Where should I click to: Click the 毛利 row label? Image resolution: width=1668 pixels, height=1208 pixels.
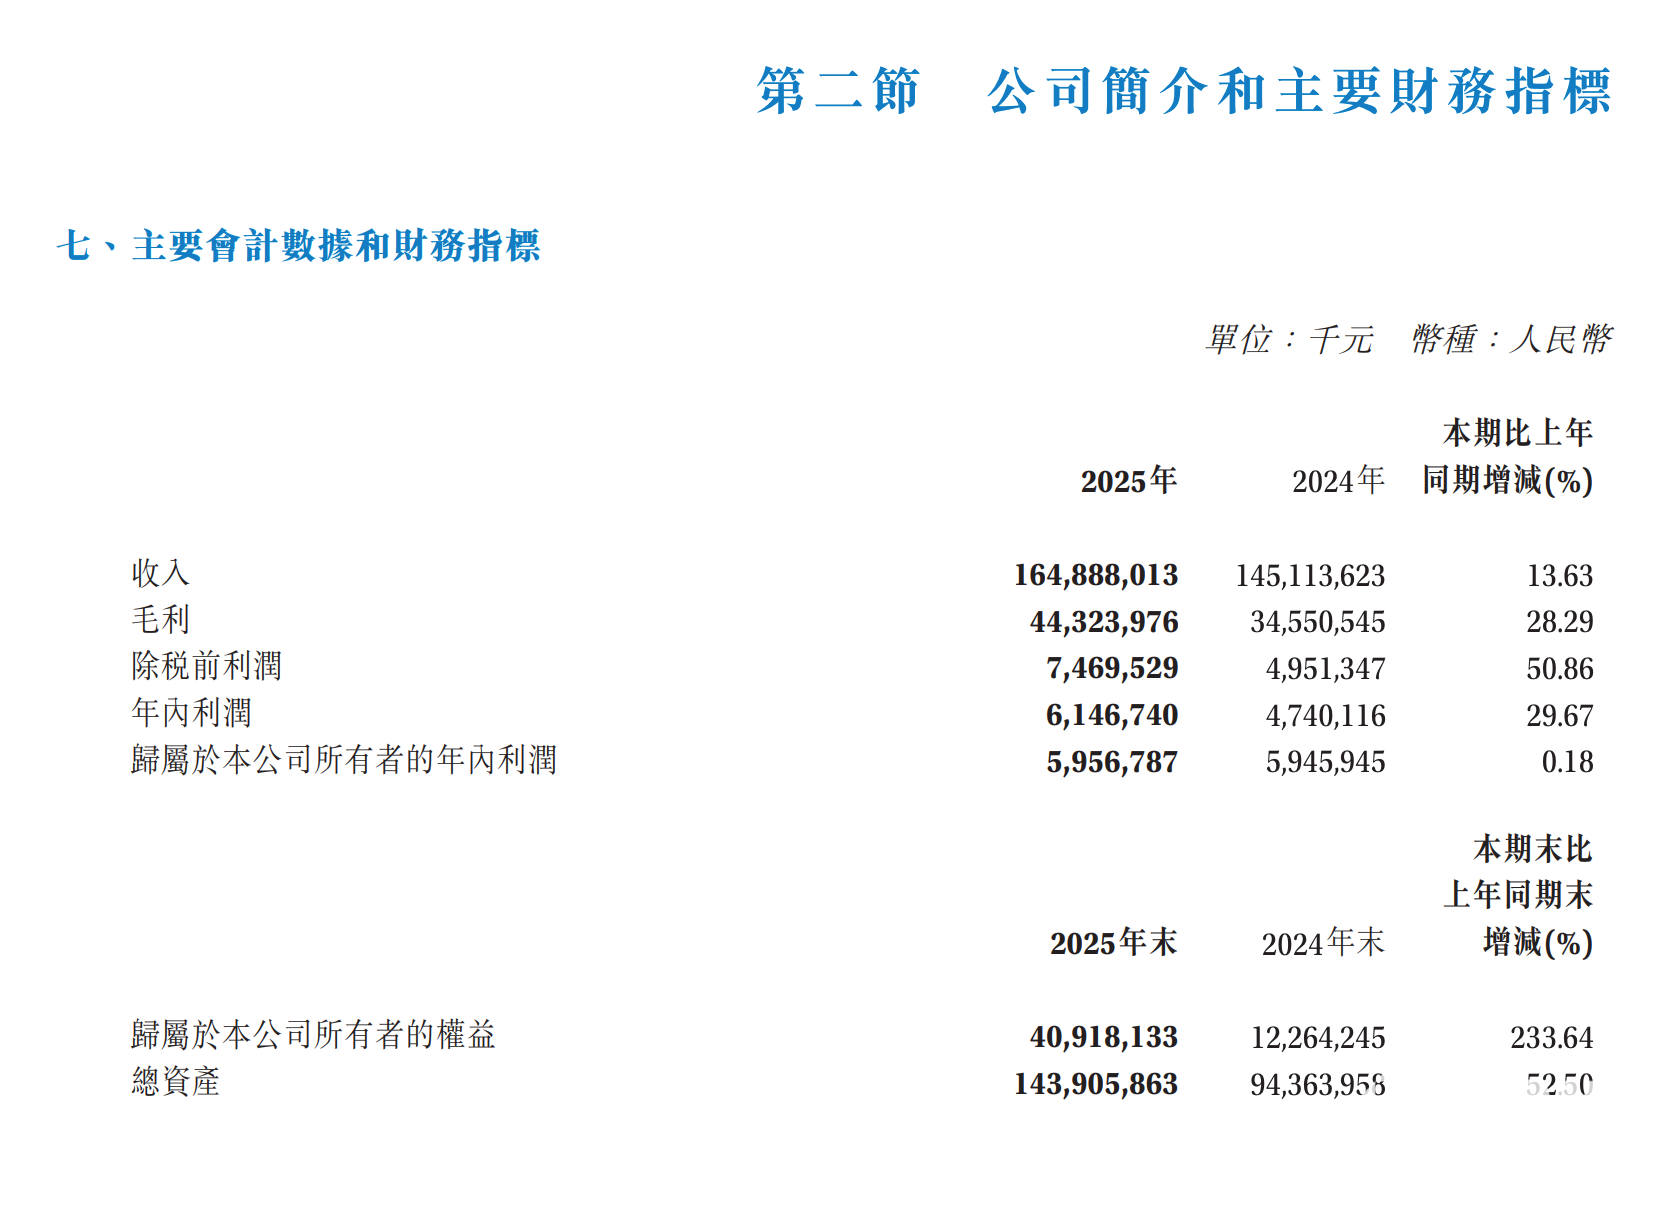pyautogui.click(x=160, y=620)
